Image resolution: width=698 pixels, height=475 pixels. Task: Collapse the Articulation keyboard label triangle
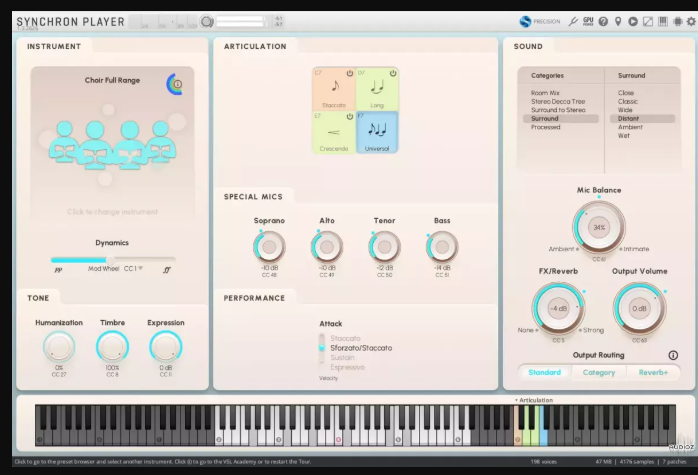point(516,400)
